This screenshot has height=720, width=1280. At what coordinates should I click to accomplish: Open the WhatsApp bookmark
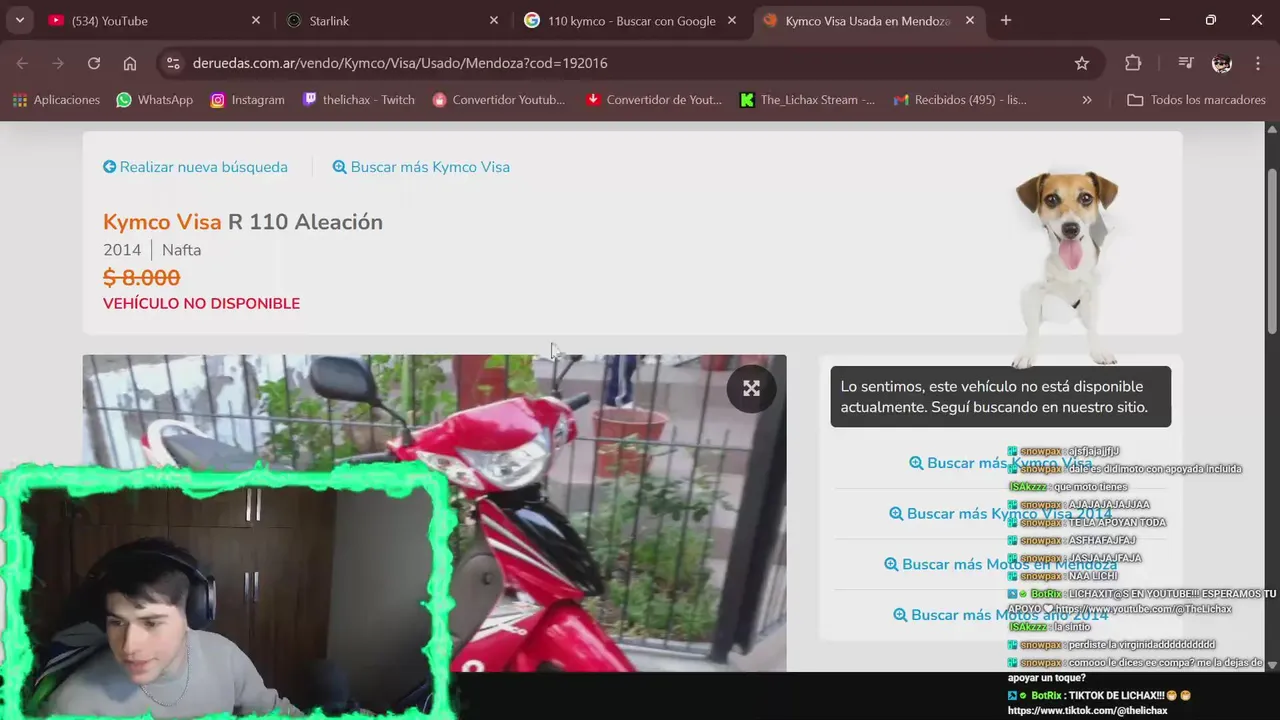click(155, 100)
